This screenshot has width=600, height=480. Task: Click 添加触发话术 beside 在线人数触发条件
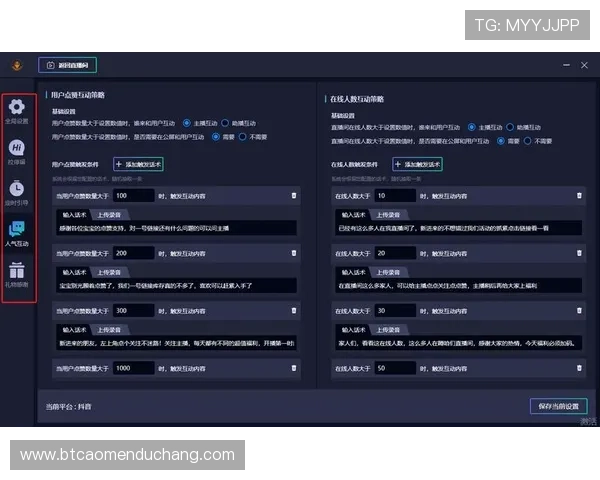coord(417,164)
